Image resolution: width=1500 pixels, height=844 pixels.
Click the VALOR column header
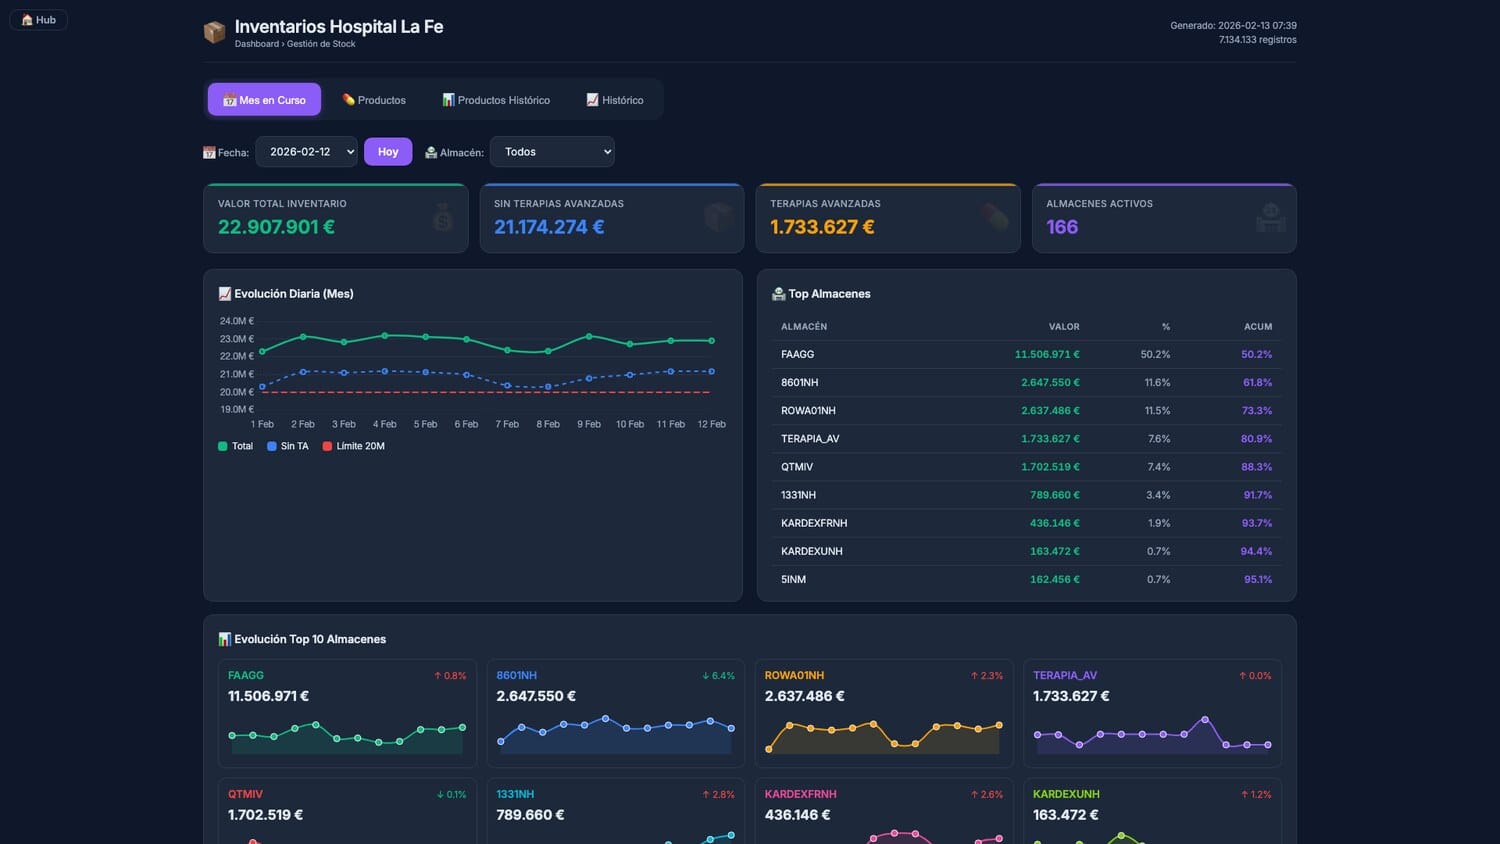coord(1064,327)
